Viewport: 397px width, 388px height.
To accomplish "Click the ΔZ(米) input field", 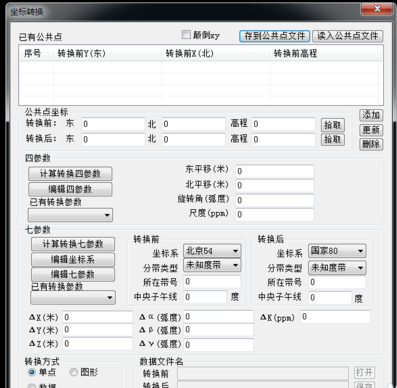I will (97, 344).
